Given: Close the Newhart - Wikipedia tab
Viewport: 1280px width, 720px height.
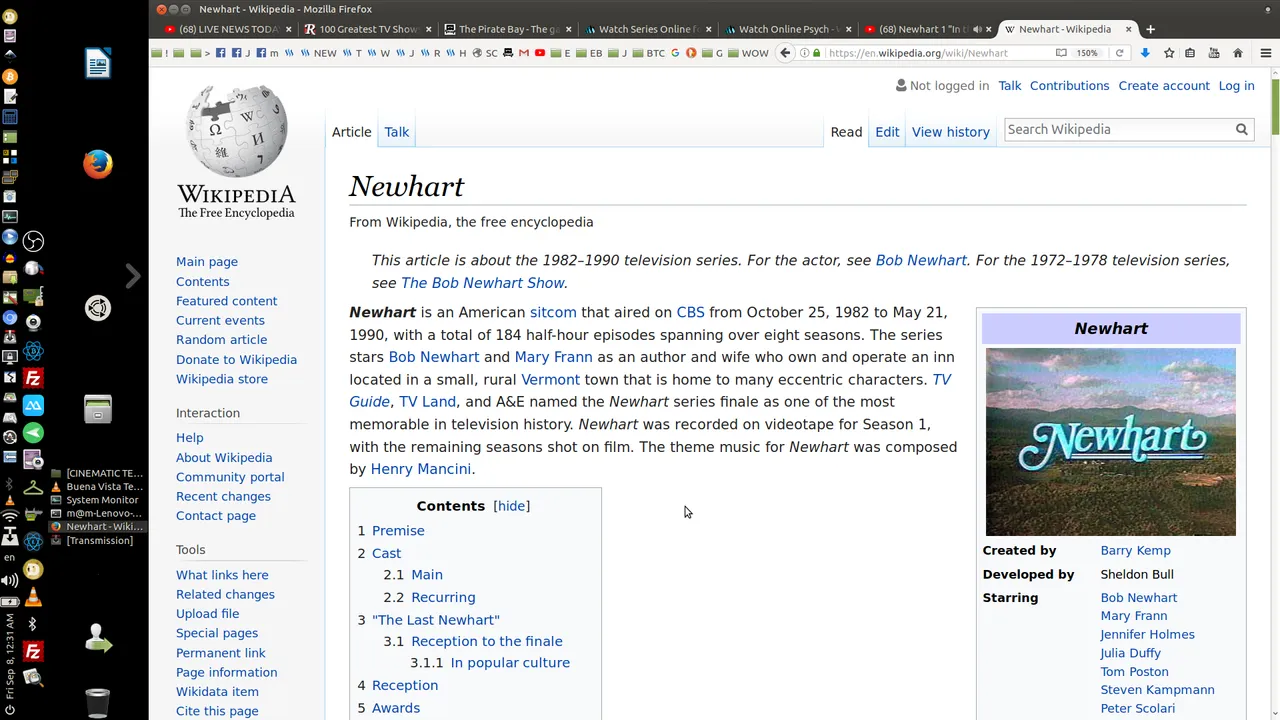Looking at the screenshot, I should [x=1128, y=29].
